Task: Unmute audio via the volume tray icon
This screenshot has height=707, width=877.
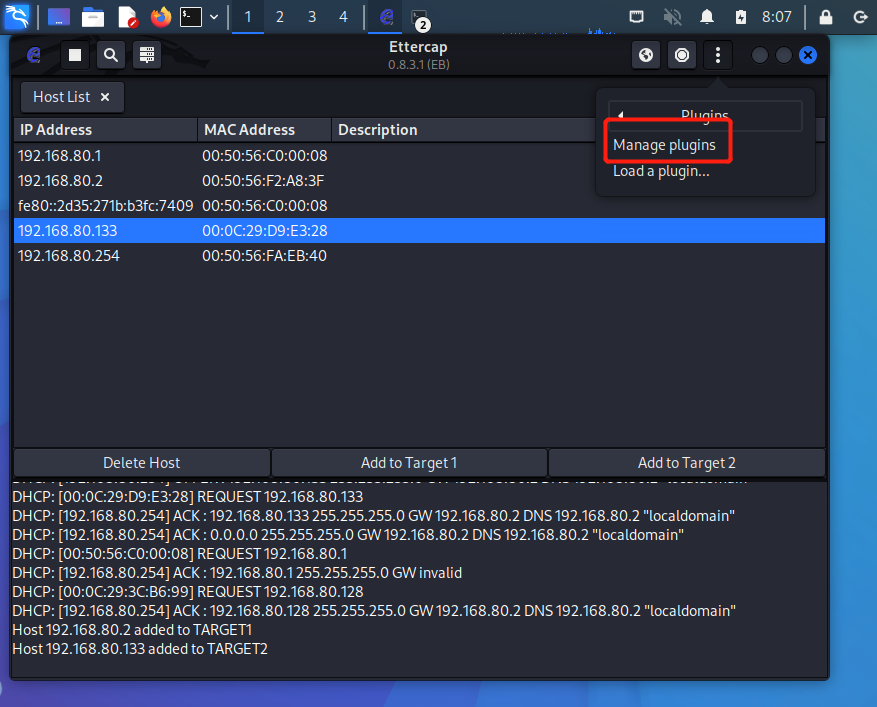Action: coord(672,17)
